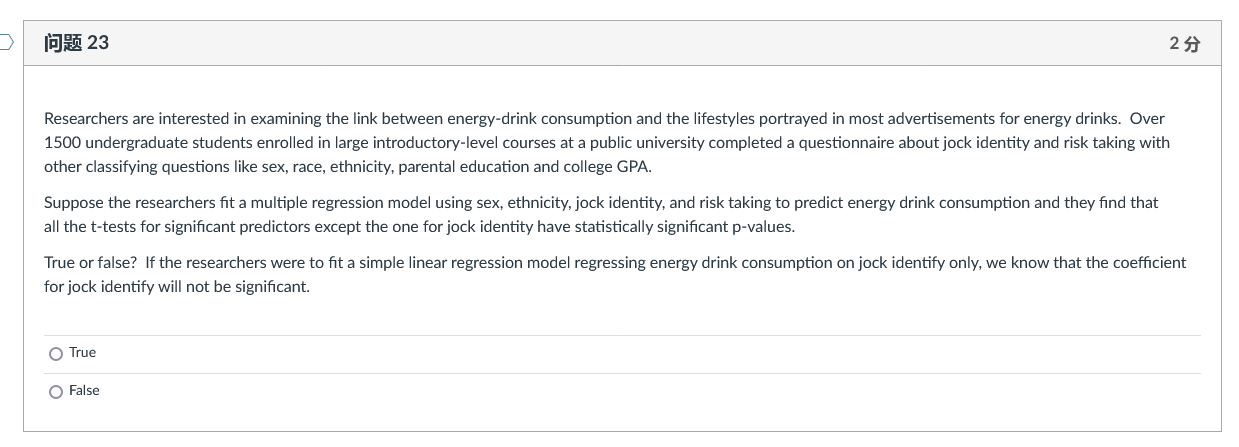Select the True radio button
This screenshot has width=1239, height=447.
tap(55, 353)
